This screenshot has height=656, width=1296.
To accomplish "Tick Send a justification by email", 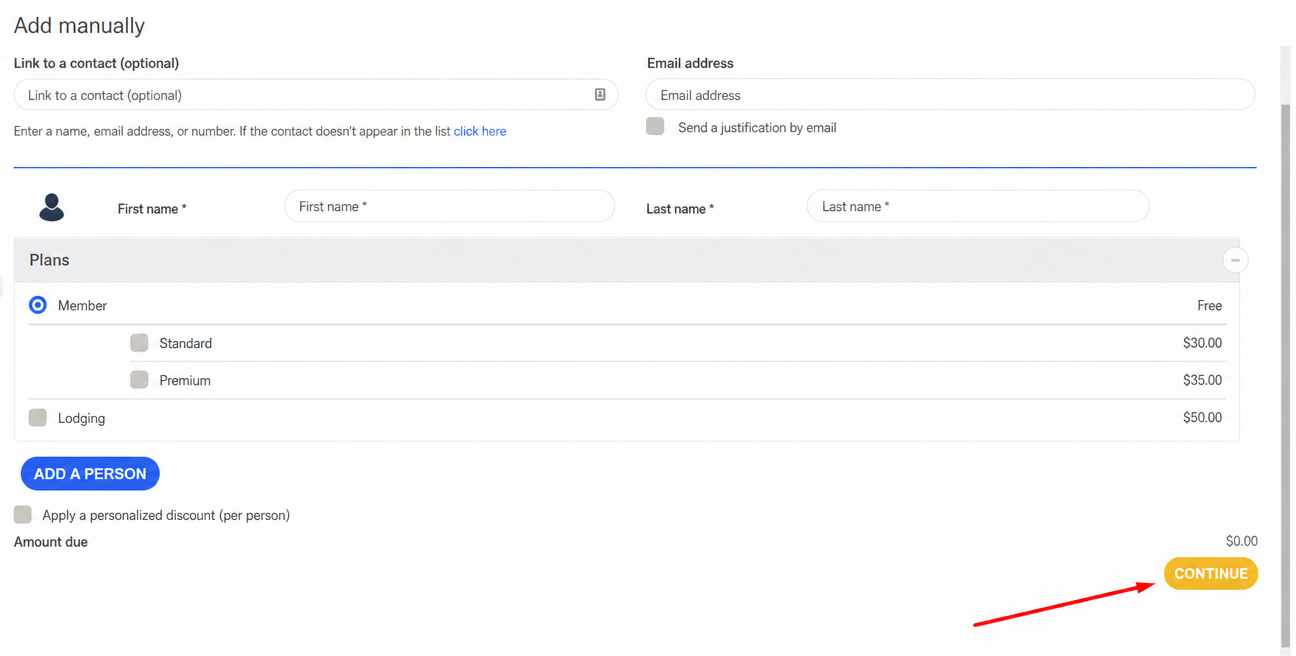I will point(655,126).
